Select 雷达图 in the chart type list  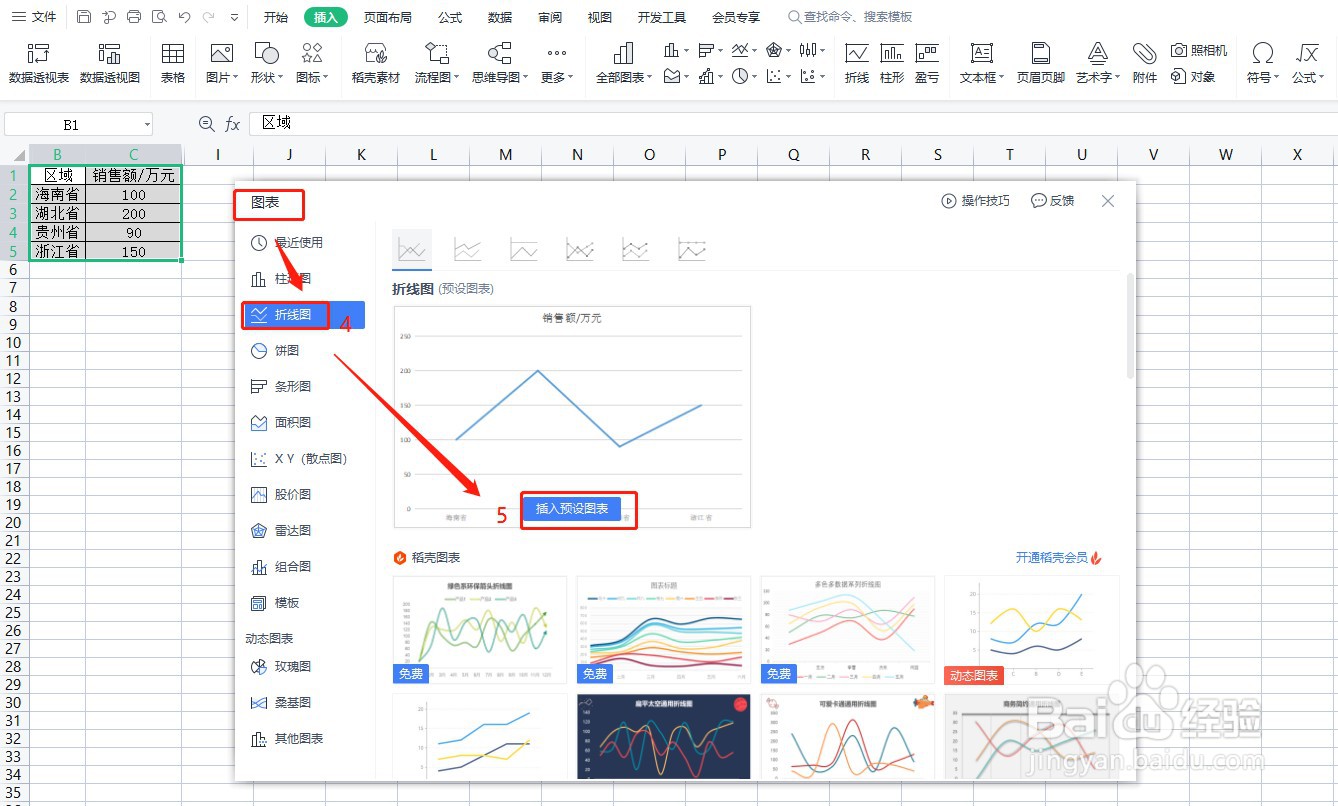tap(293, 531)
